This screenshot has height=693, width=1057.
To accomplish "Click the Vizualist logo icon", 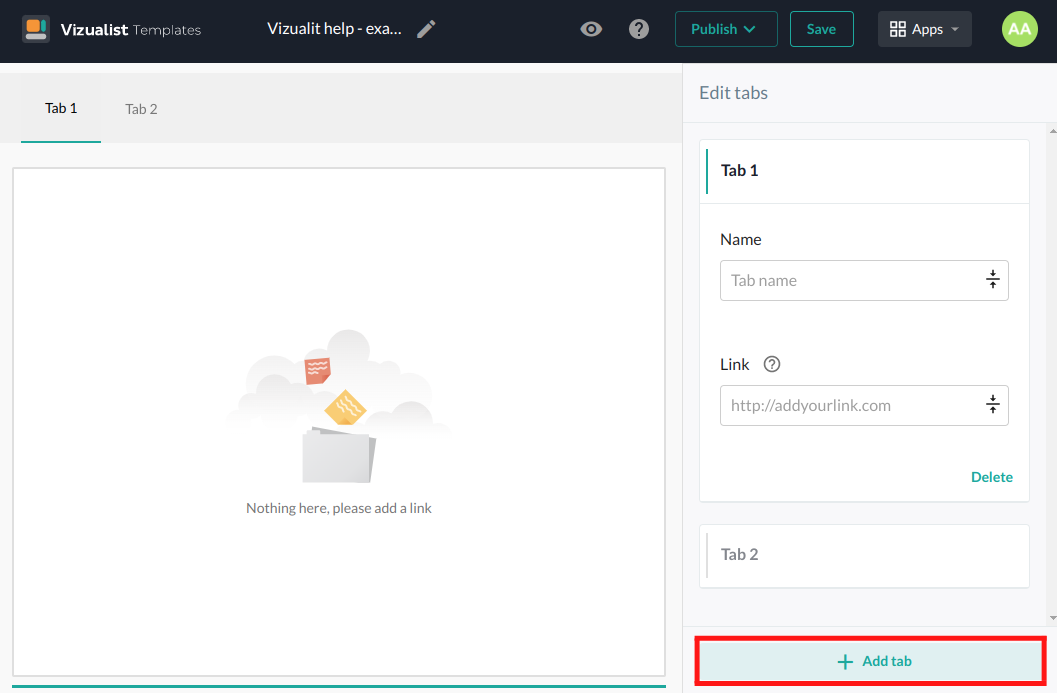I will click(36, 29).
